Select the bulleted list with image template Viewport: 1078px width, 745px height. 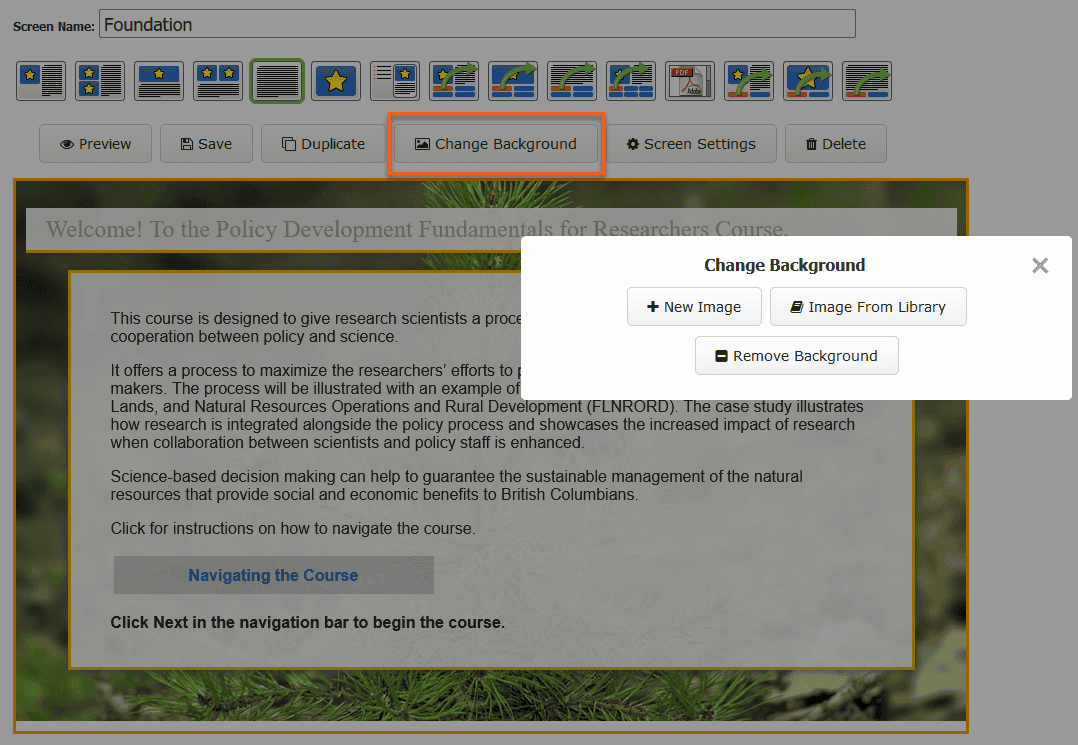coord(395,81)
